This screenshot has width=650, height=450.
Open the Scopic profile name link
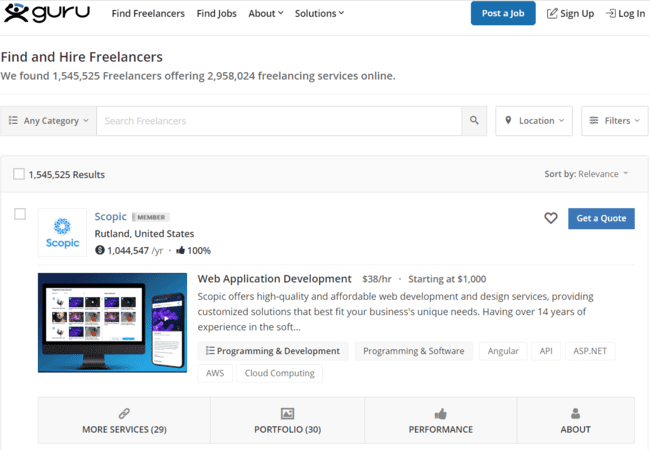pos(110,216)
